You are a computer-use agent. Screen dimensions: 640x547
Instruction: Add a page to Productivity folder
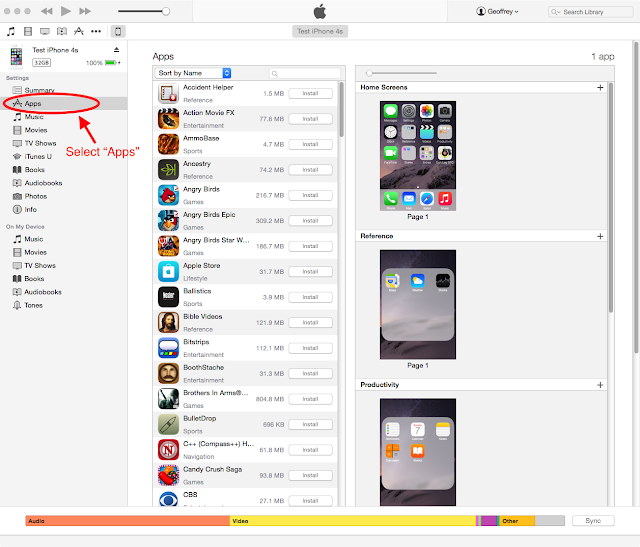(x=600, y=385)
